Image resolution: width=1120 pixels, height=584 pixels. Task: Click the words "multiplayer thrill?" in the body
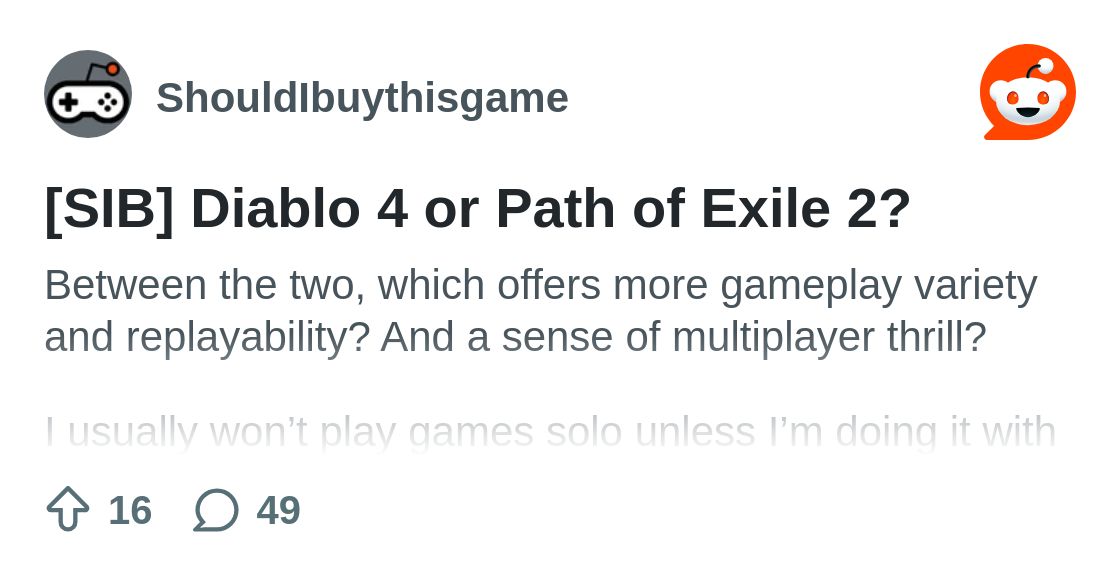(829, 337)
